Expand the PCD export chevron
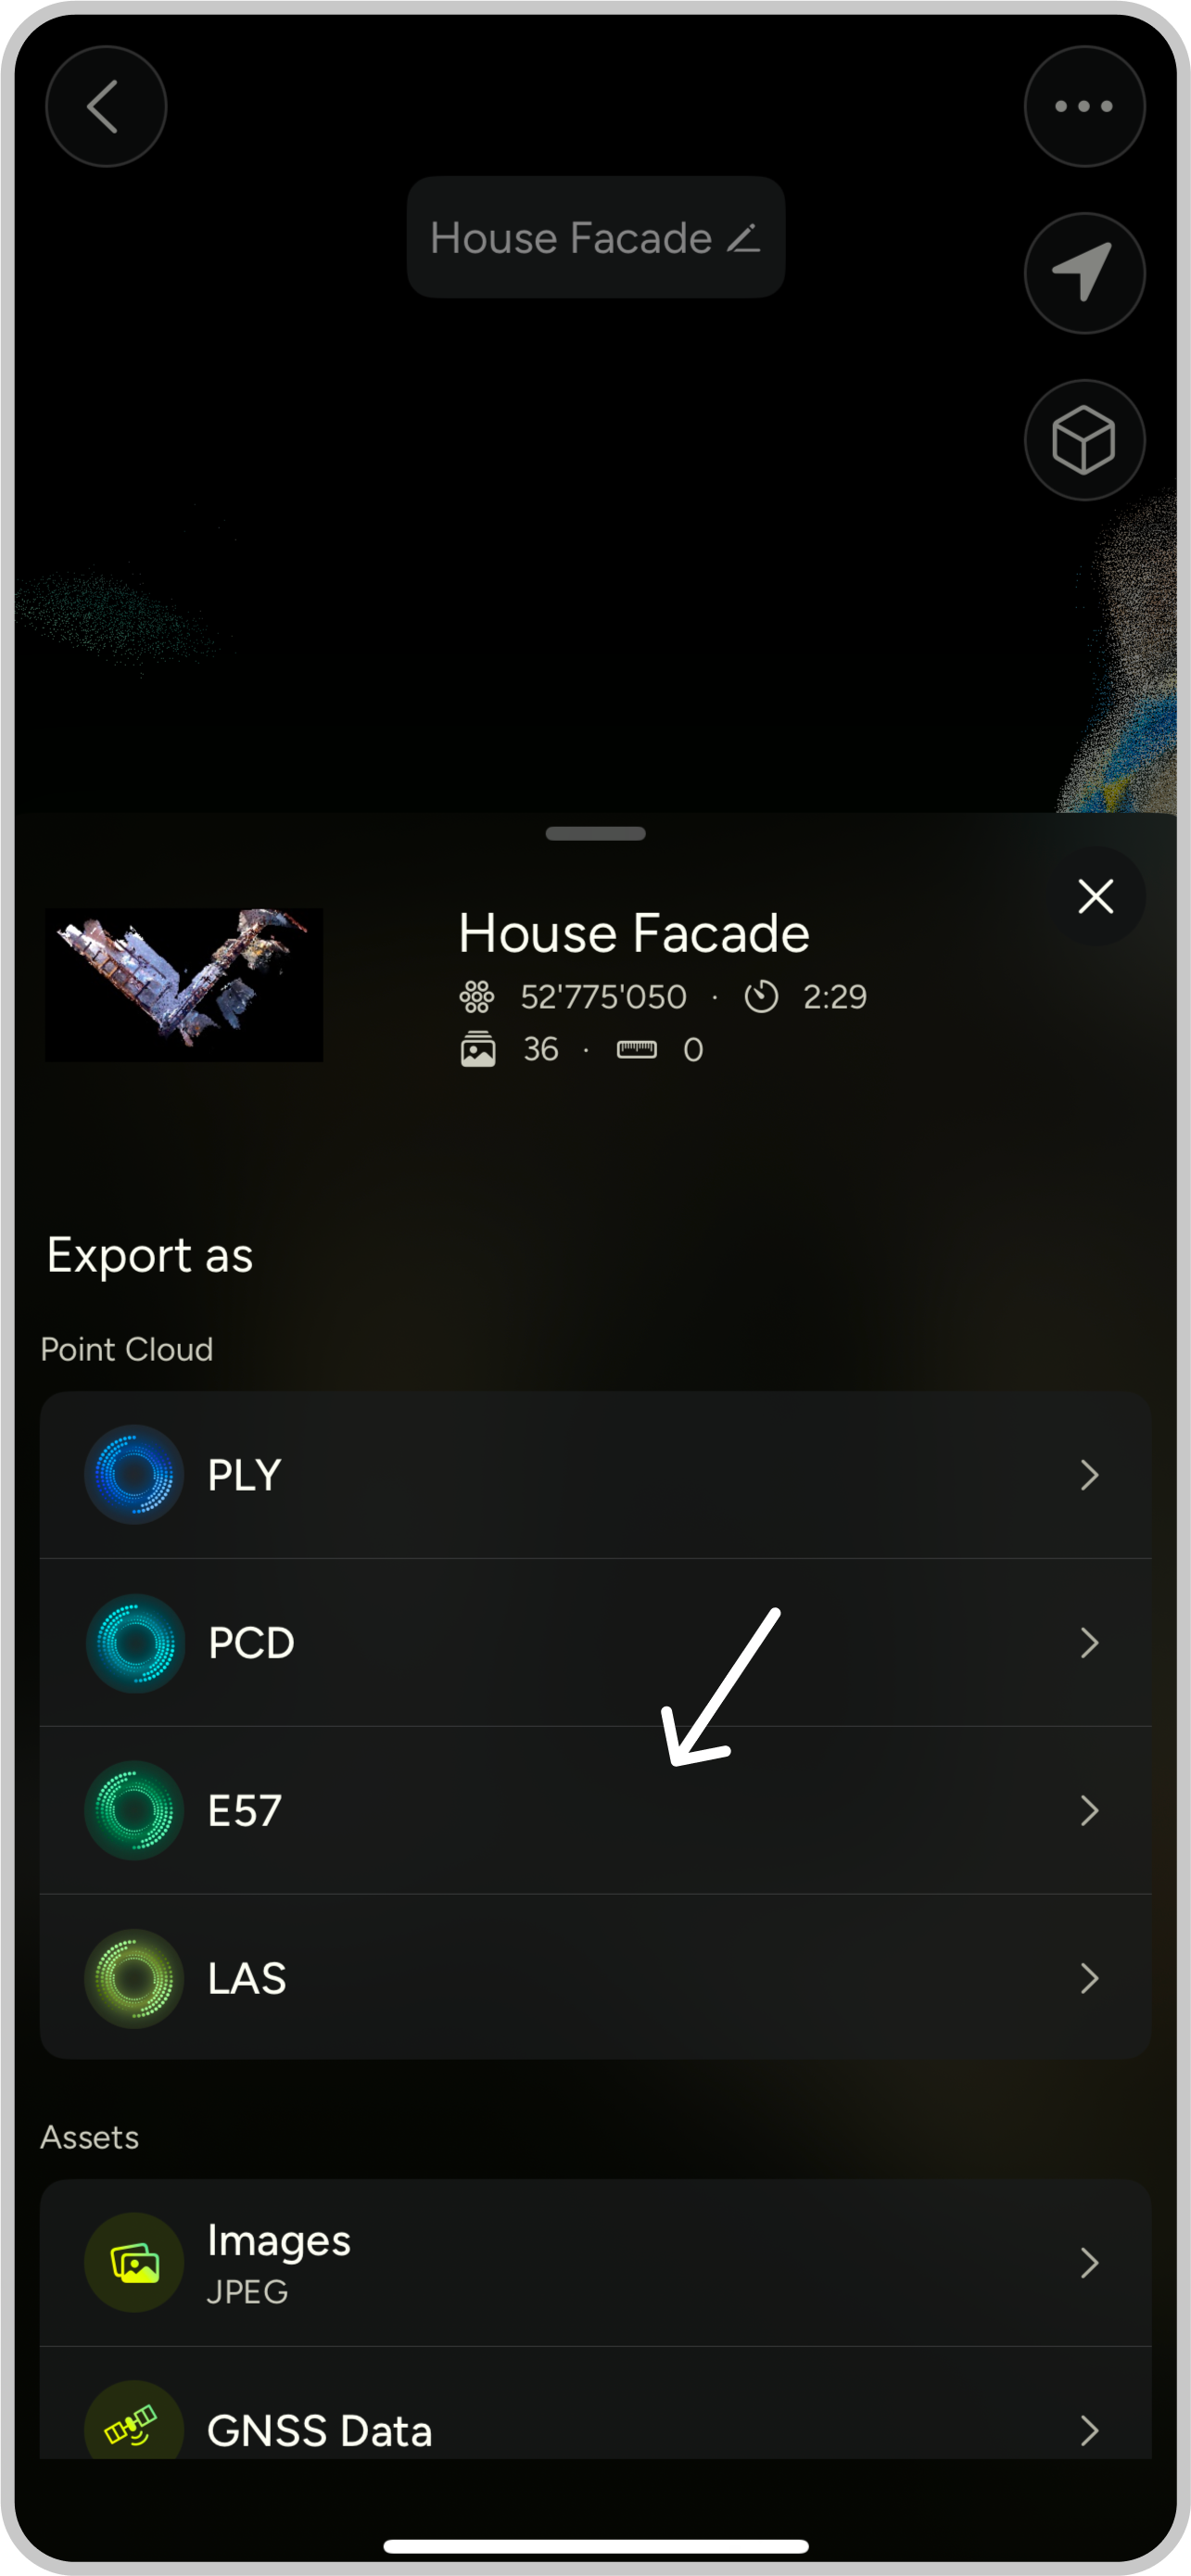The height and width of the screenshot is (2576, 1191). (x=1089, y=1642)
